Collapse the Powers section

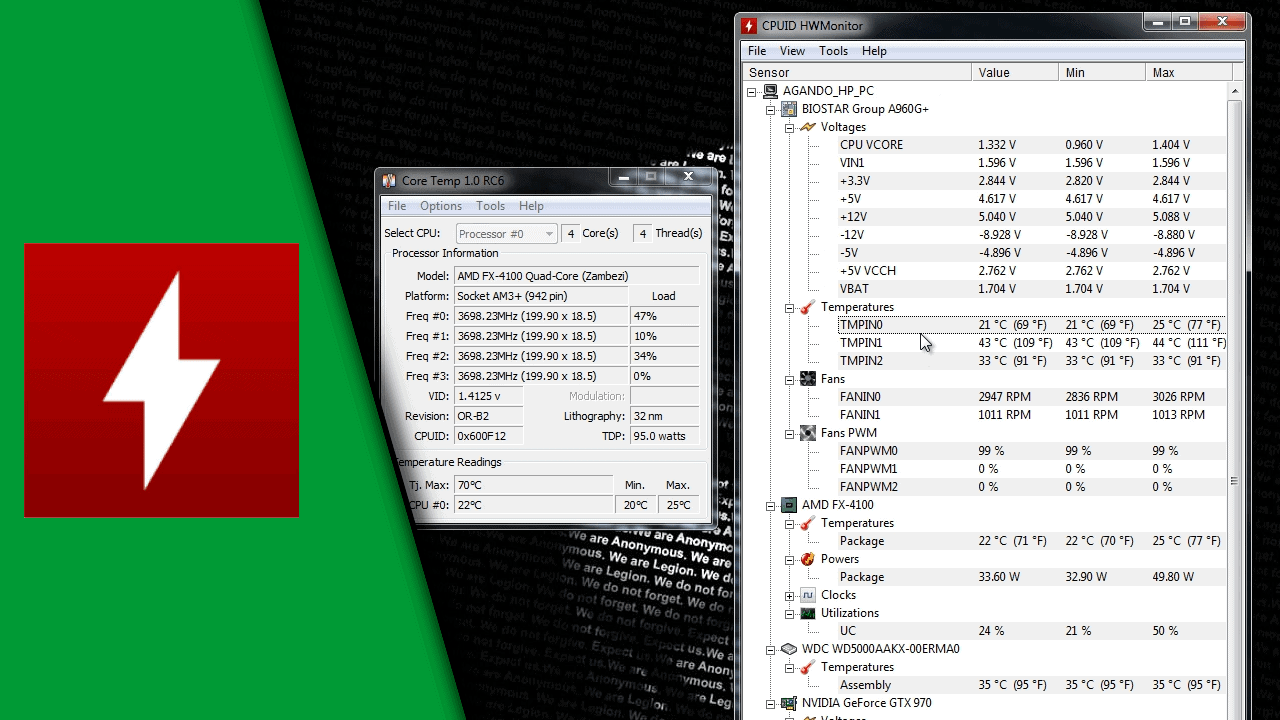790,559
